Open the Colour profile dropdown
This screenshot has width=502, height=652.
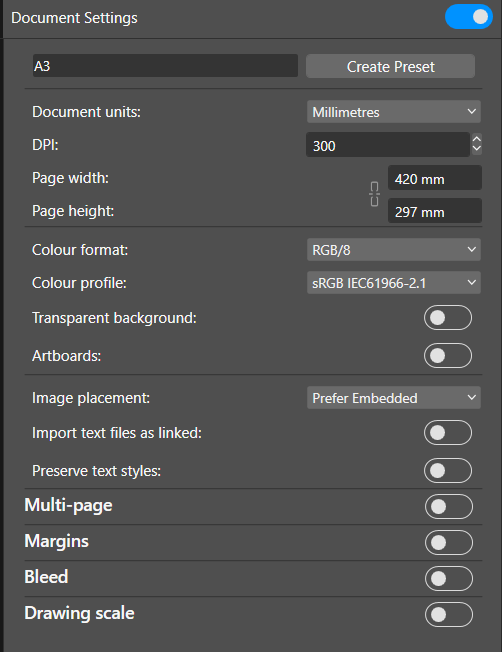pos(393,283)
